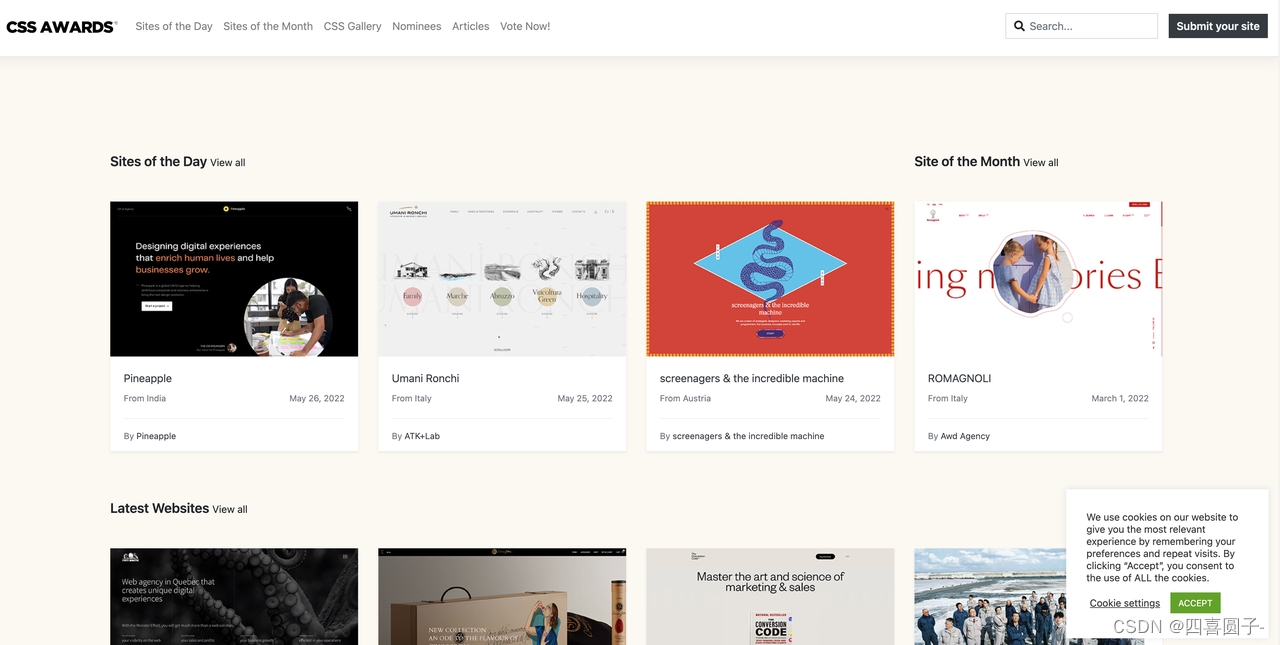View all Sites of the Day
The width and height of the screenshot is (1280, 645).
pos(227,163)
